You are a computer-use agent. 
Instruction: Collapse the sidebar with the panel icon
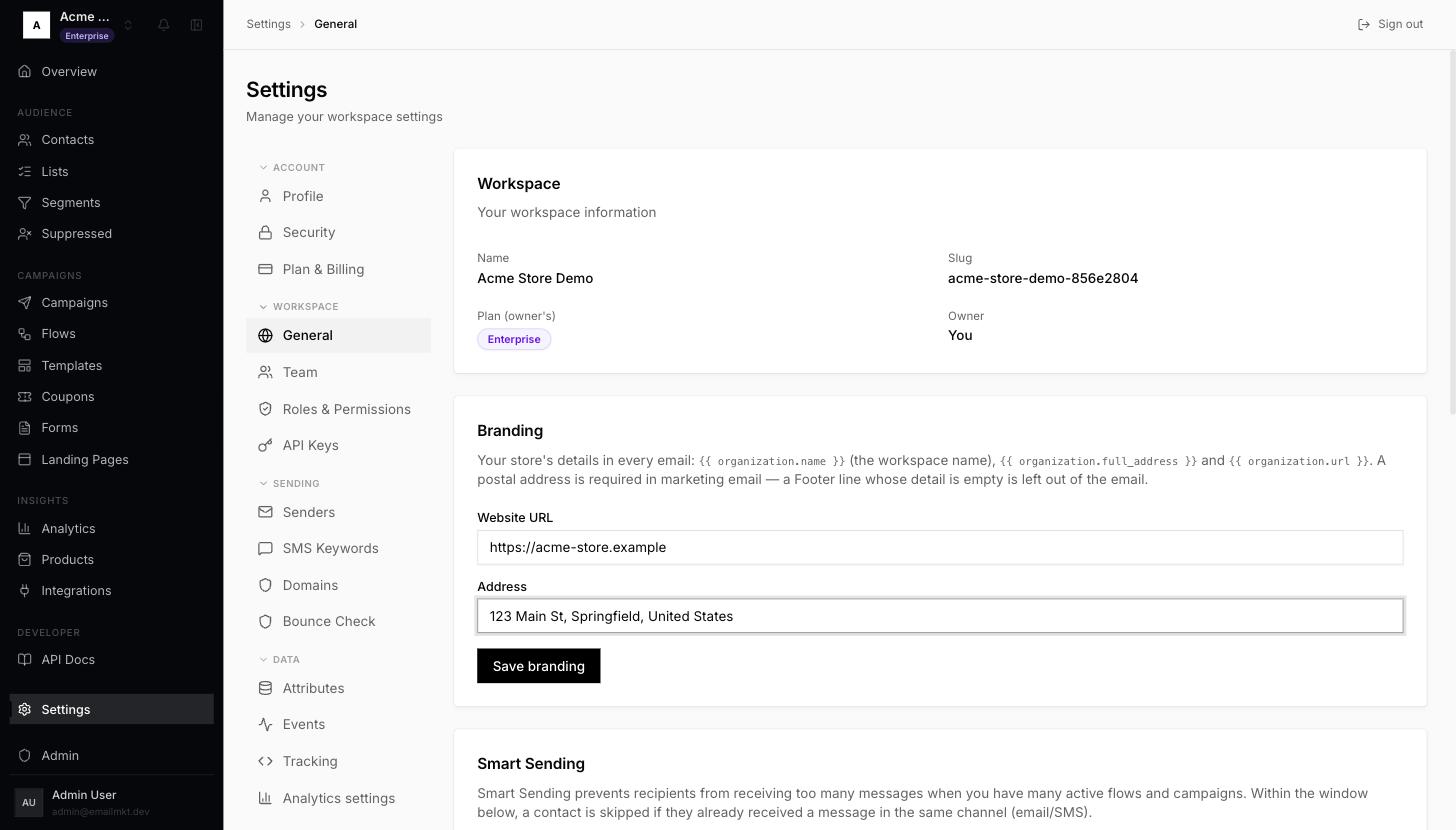(197, 25)
